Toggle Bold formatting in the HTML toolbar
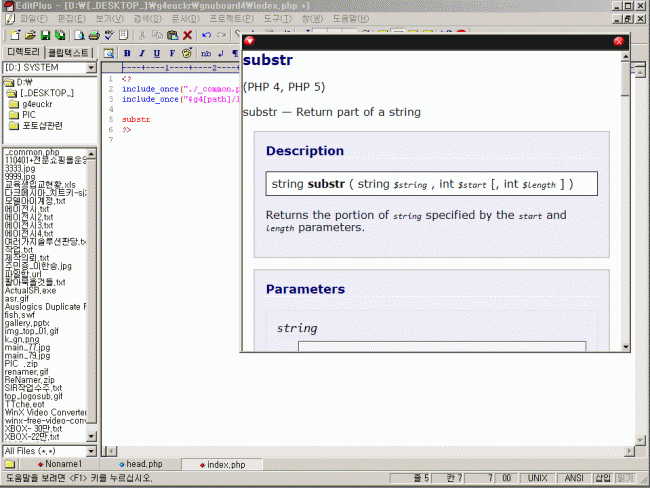Viewport: 650px width, 488px height. 127,53
